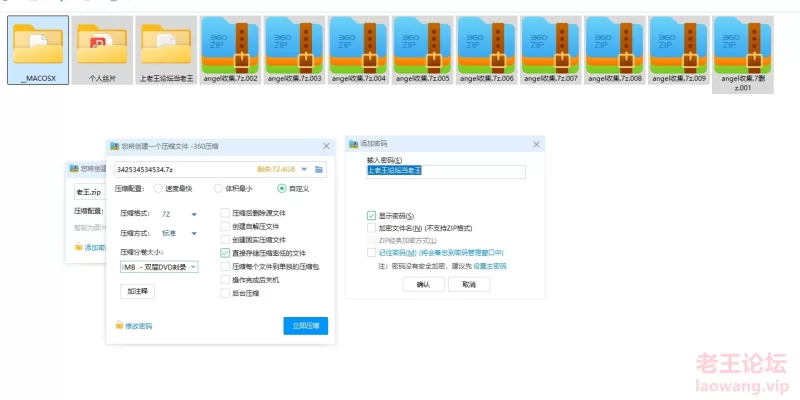Image resolution: width=800 pixels, height=400 pixels.
Task: Open save location dropdown arrow beside 72.4GB
Action: 305,169
